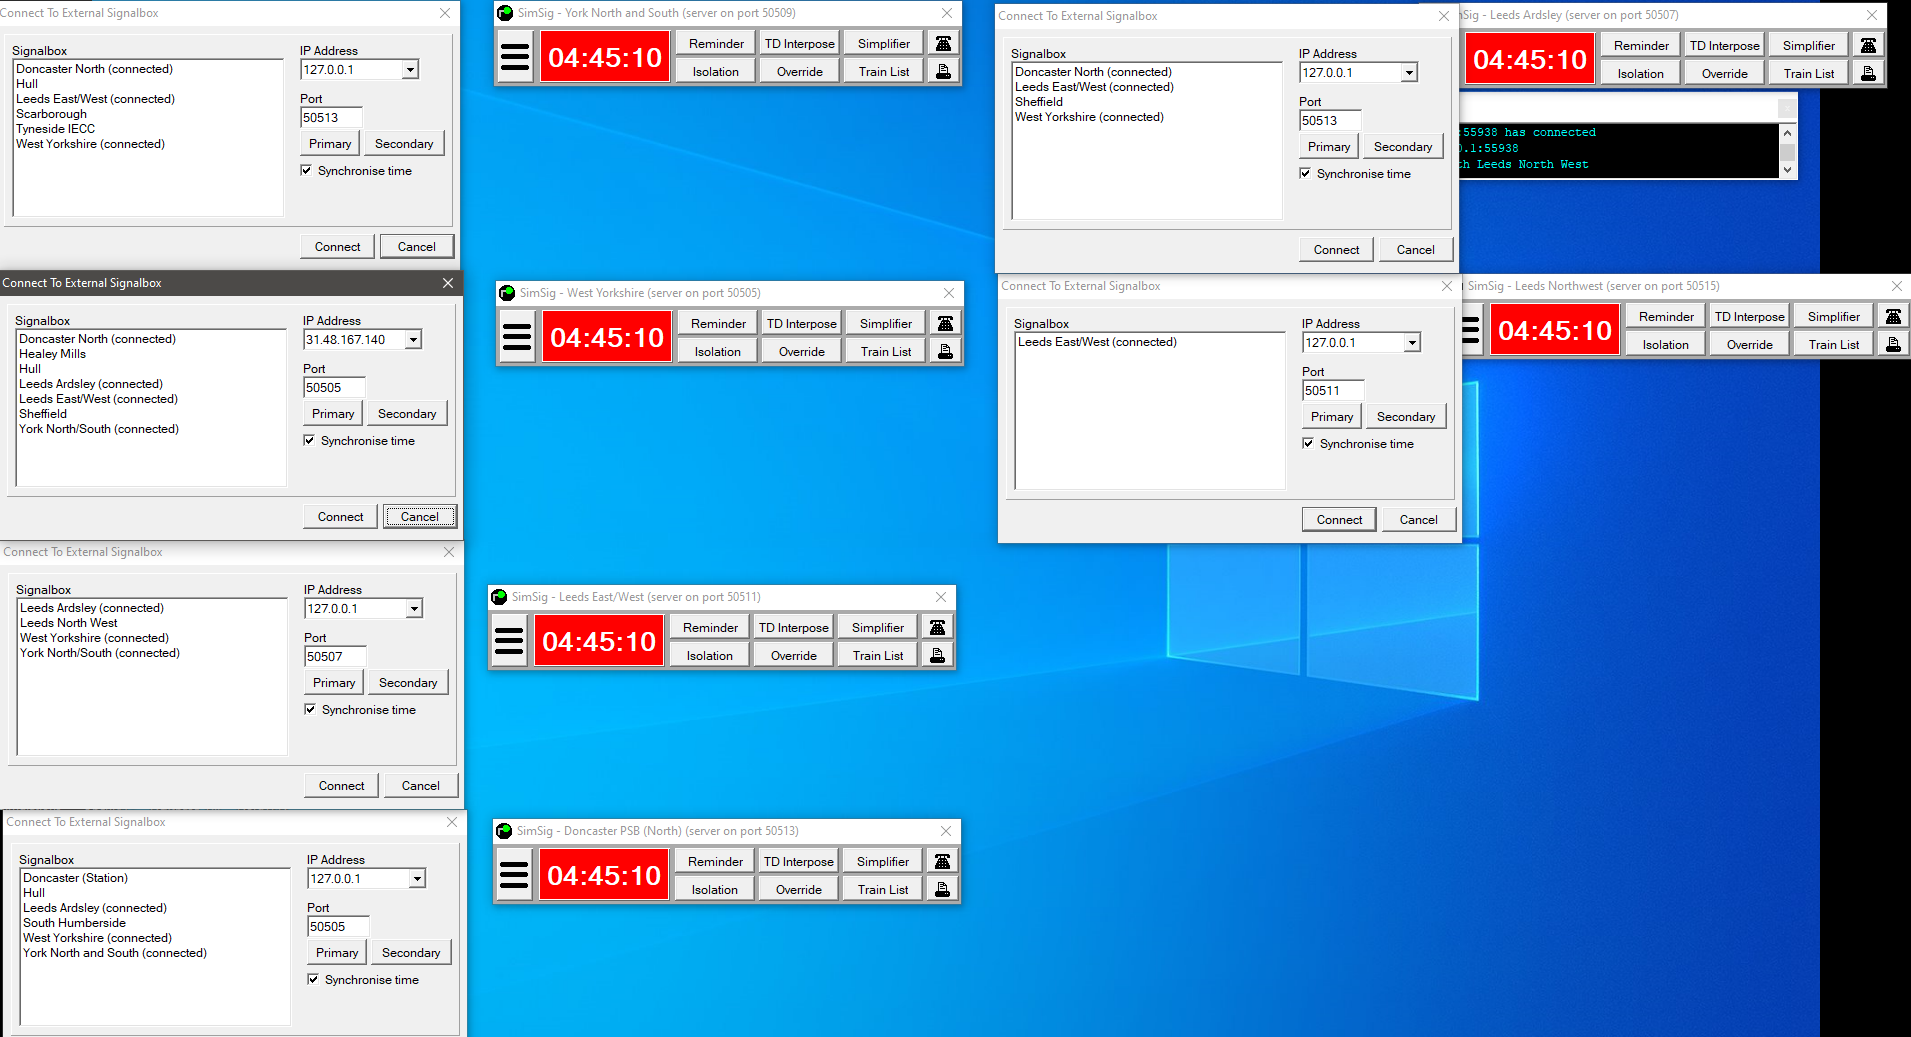
Task: Select Doncaster (Station) in Signalbox list
Action: (76, 878)
